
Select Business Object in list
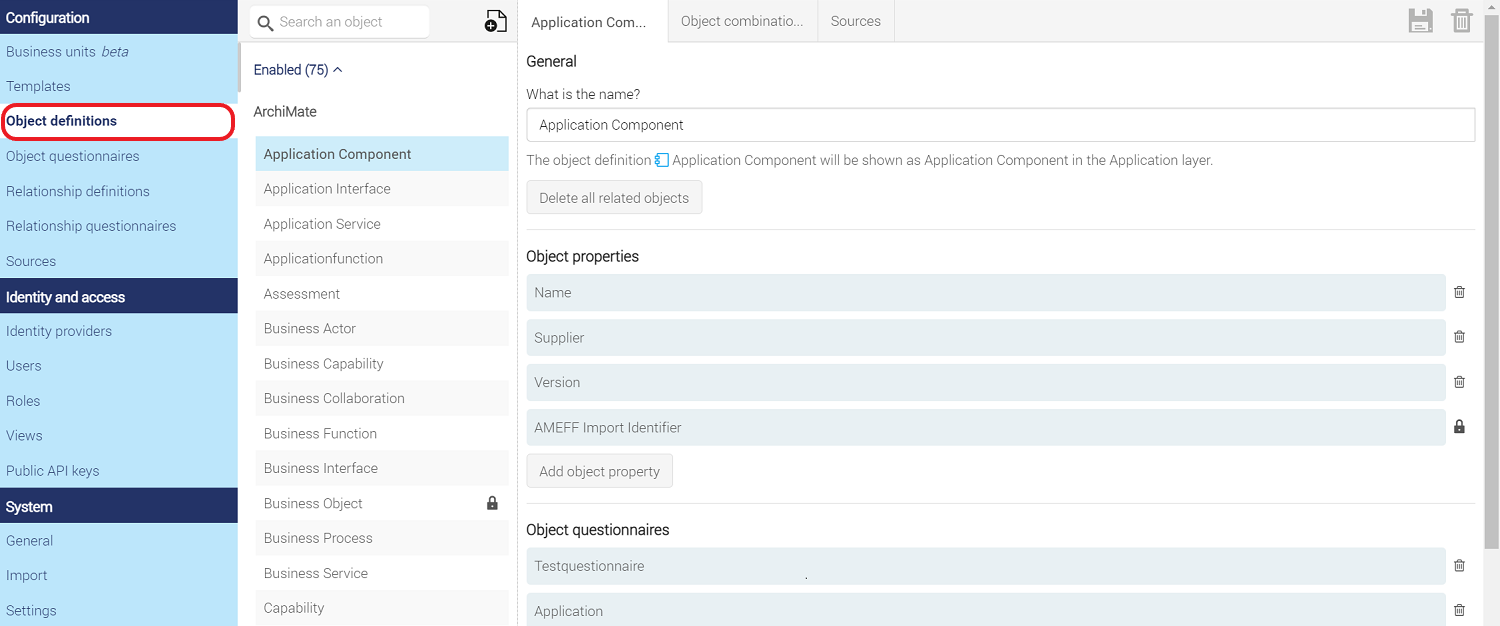[382, 503]
